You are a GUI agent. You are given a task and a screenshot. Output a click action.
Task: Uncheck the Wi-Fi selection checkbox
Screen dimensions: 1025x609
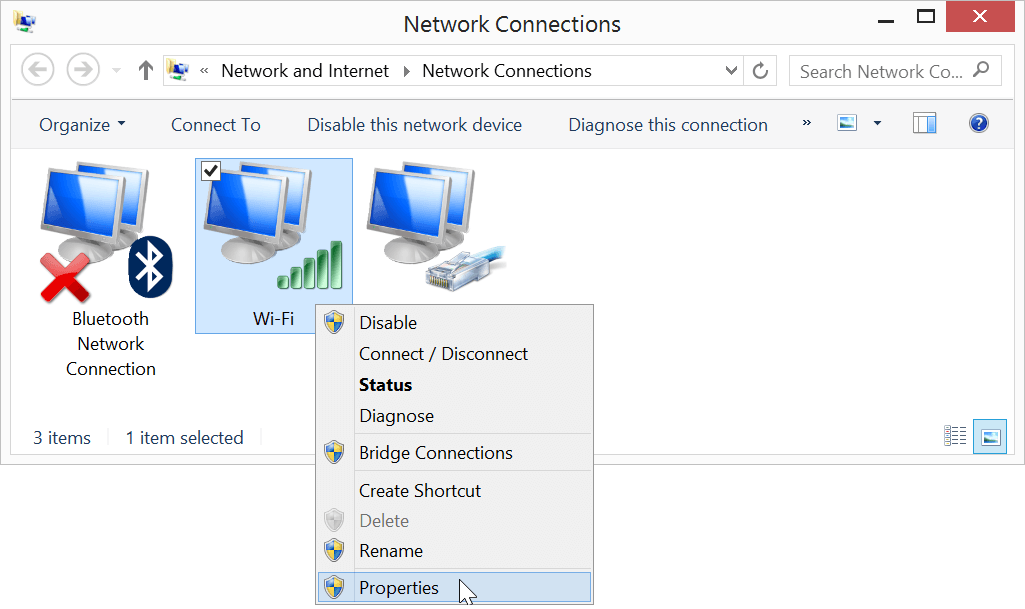click(x=210, y=170)
